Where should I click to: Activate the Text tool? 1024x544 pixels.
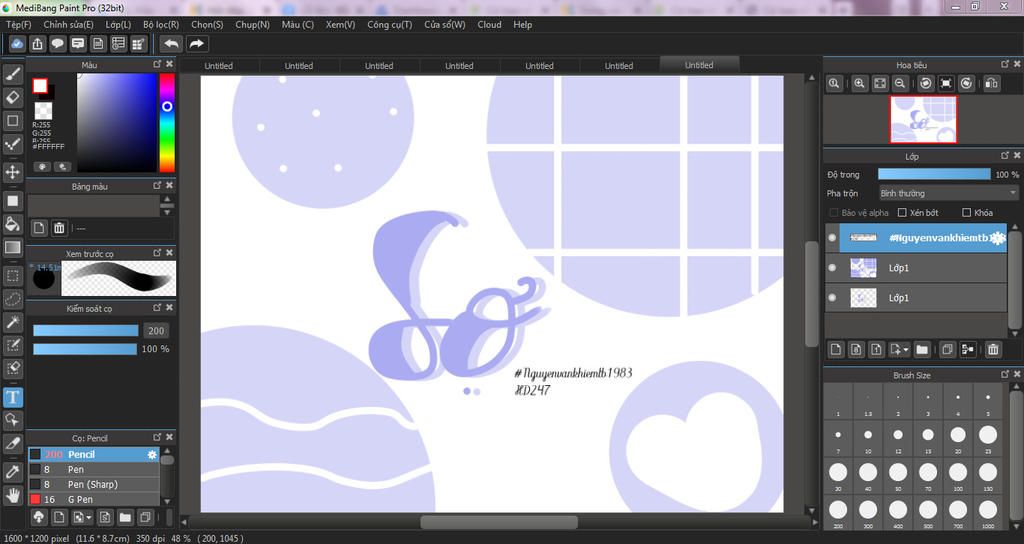coord(12,397)
